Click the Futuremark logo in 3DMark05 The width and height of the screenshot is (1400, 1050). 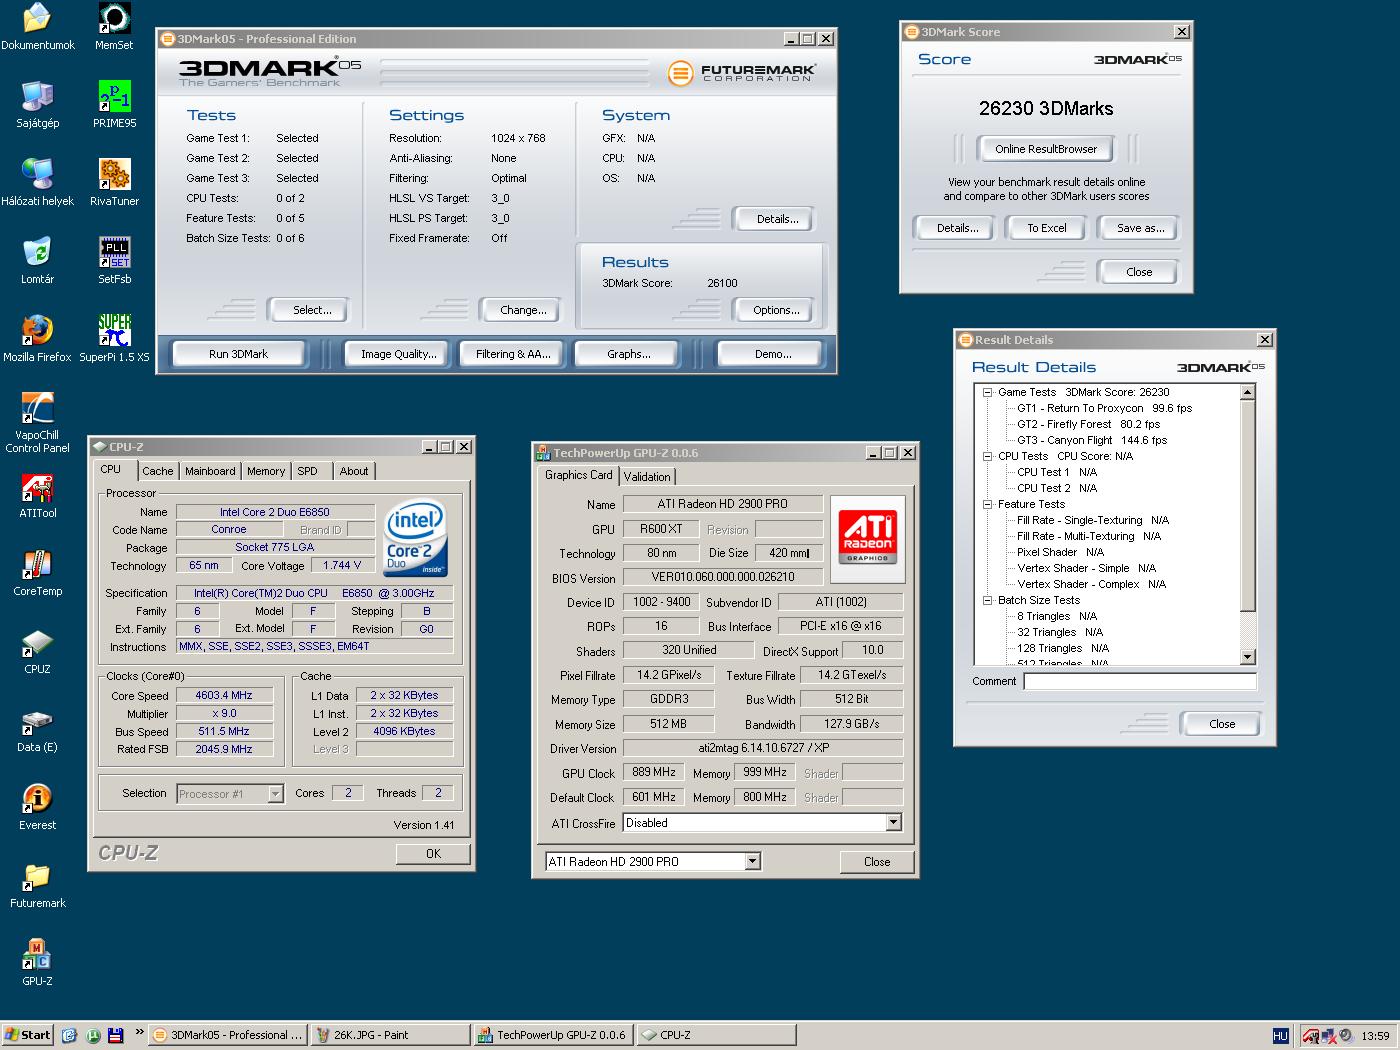pos(741,73)
